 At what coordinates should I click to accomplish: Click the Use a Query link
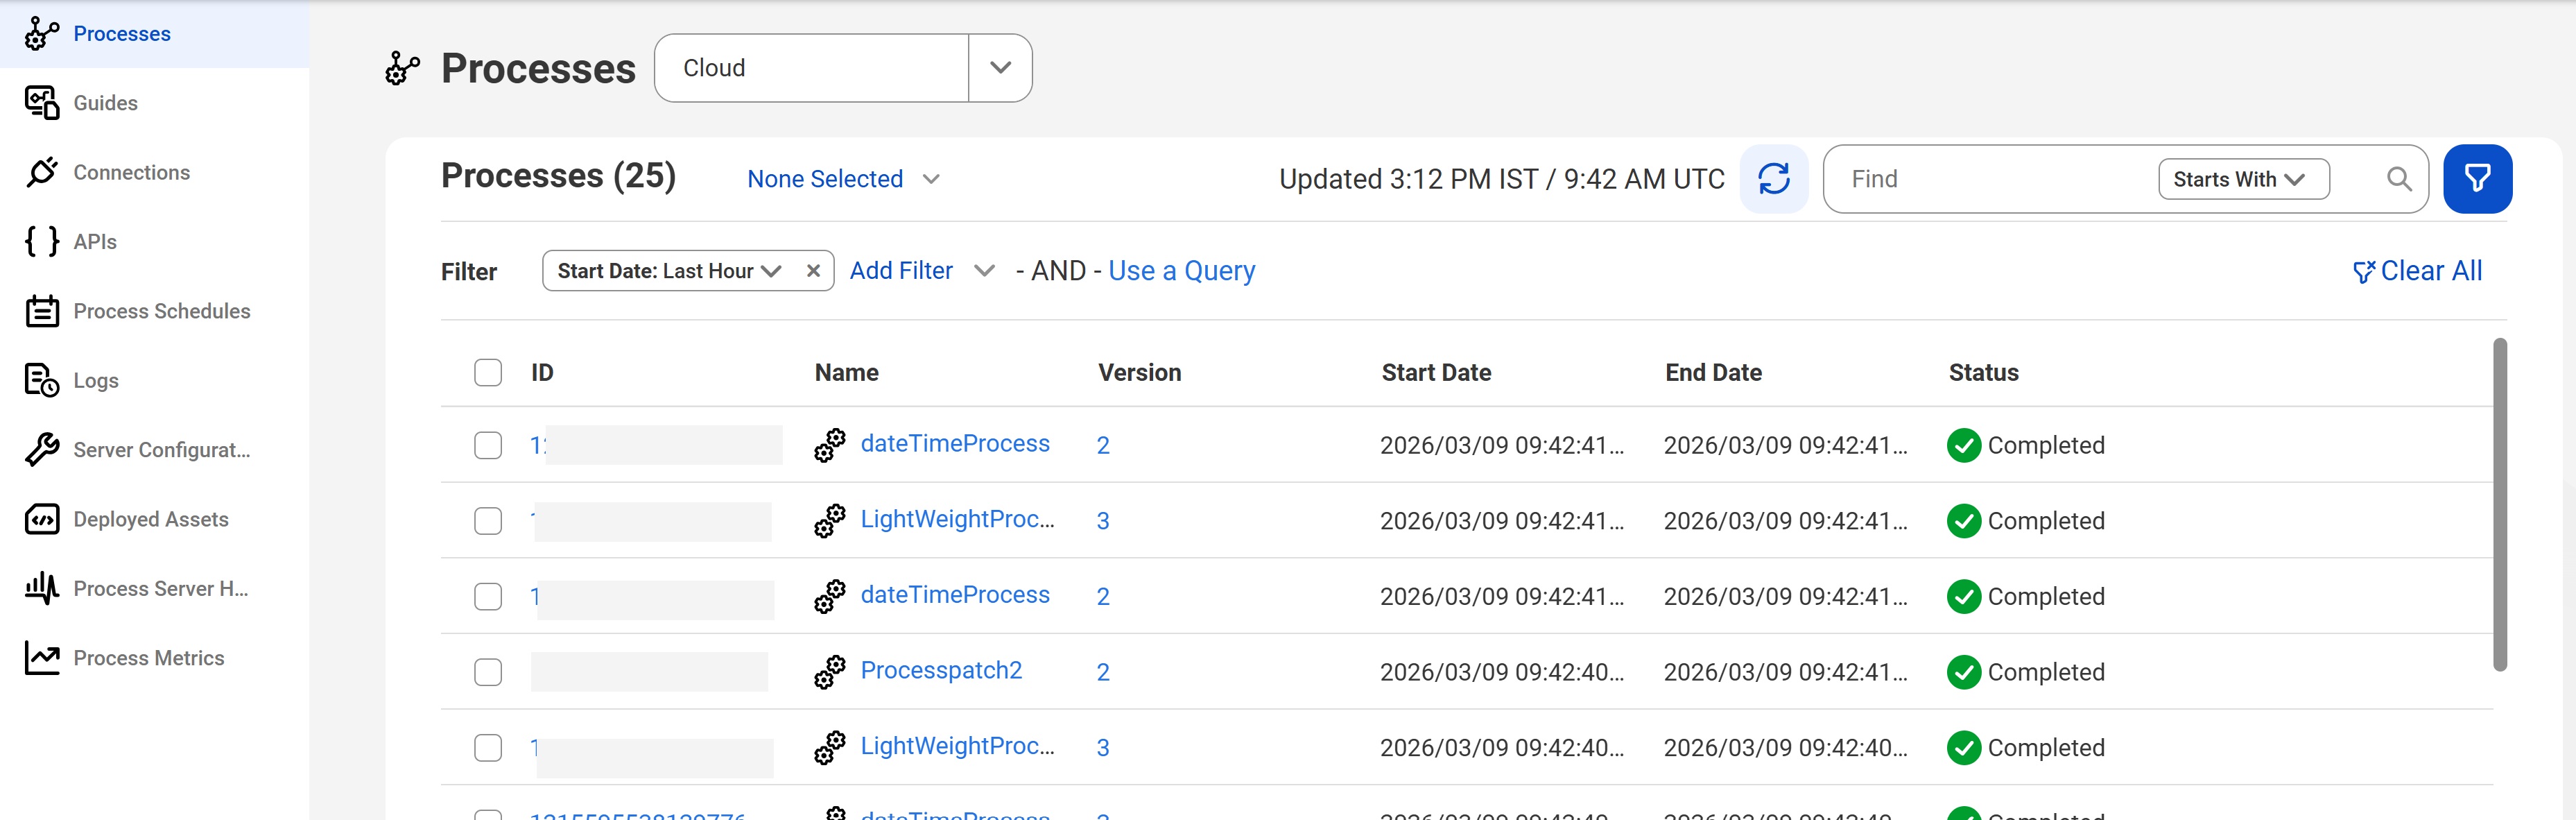coord(1181,271)
